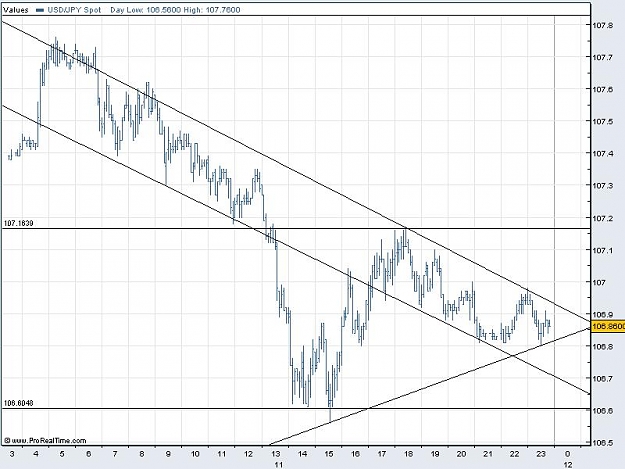Click hour 7 on the time axis
This screenshot has height=469, width=625.
[x=115, y=453]
